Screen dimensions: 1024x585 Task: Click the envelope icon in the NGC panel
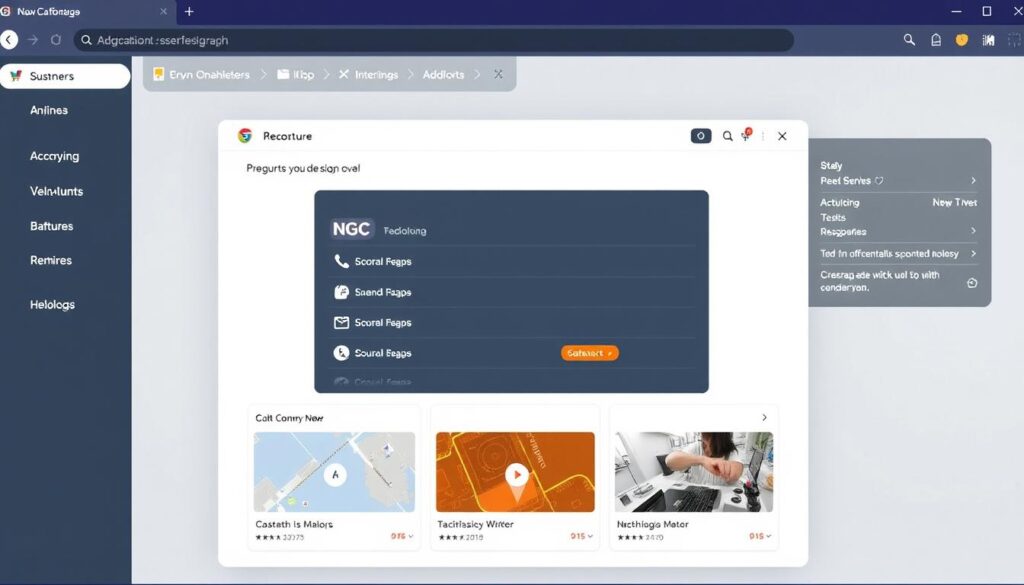340,323
